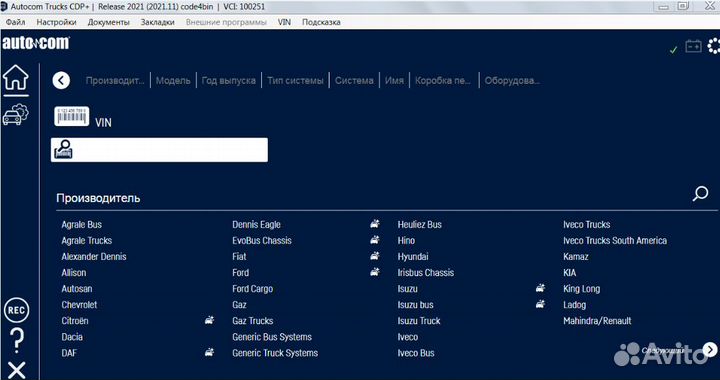This screenshot has width=720, height=380.
Task: Open help via the question mark icon
Action: pyautogui.click(x=17, y=341)
